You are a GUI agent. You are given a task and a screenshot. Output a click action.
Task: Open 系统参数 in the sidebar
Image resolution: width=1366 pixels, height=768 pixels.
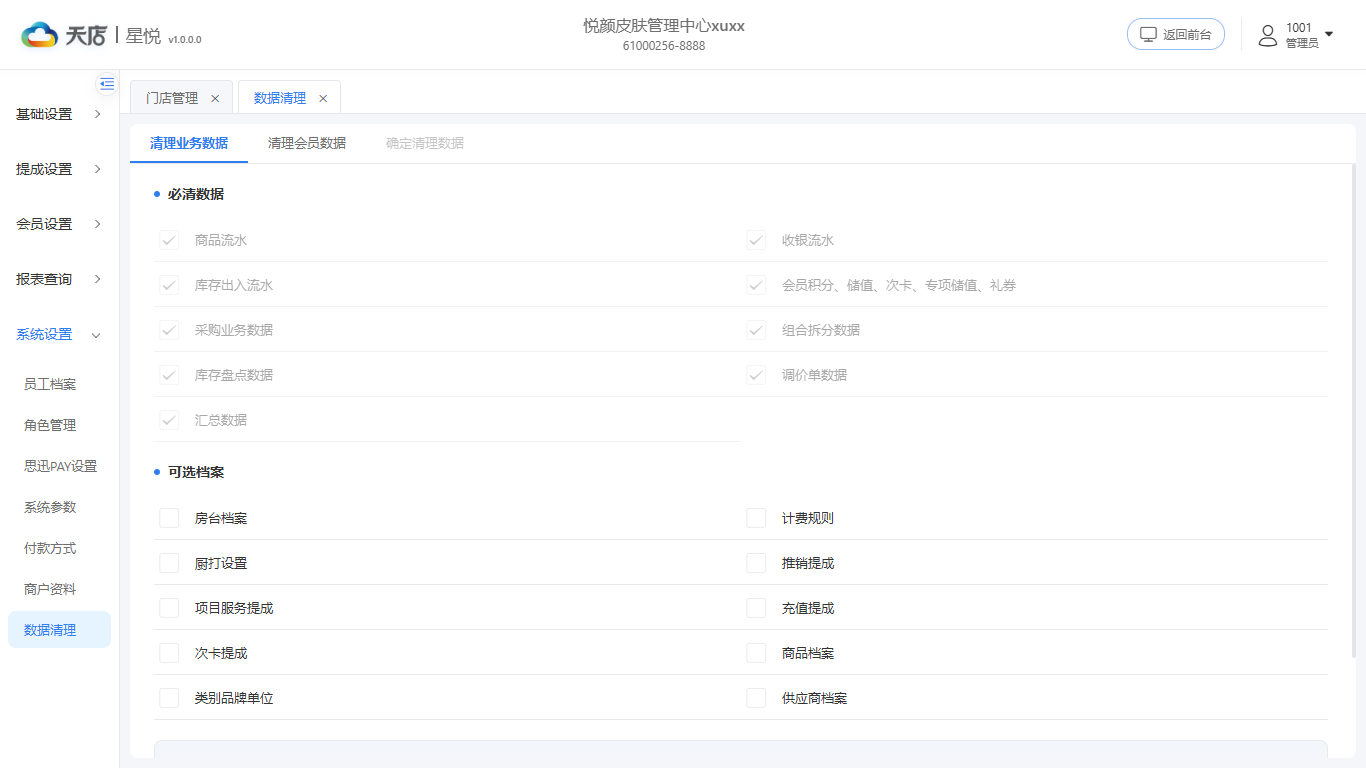60,507
